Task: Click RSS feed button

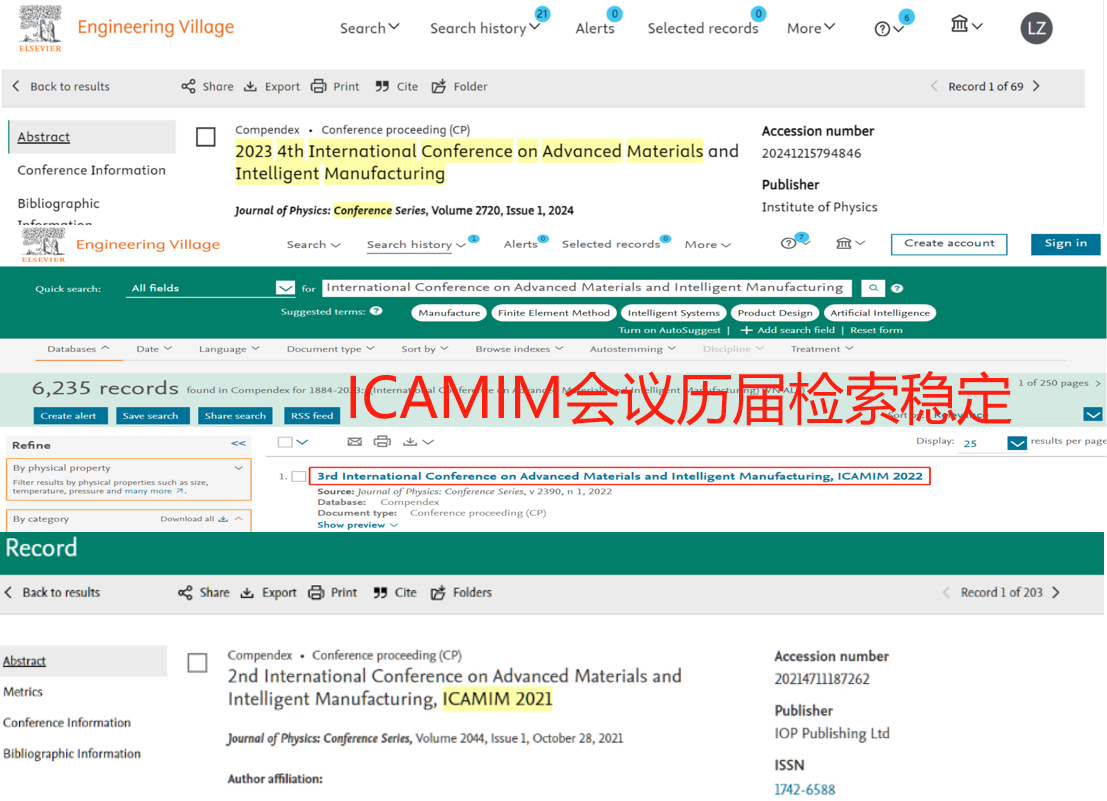Action: [312, 416]
